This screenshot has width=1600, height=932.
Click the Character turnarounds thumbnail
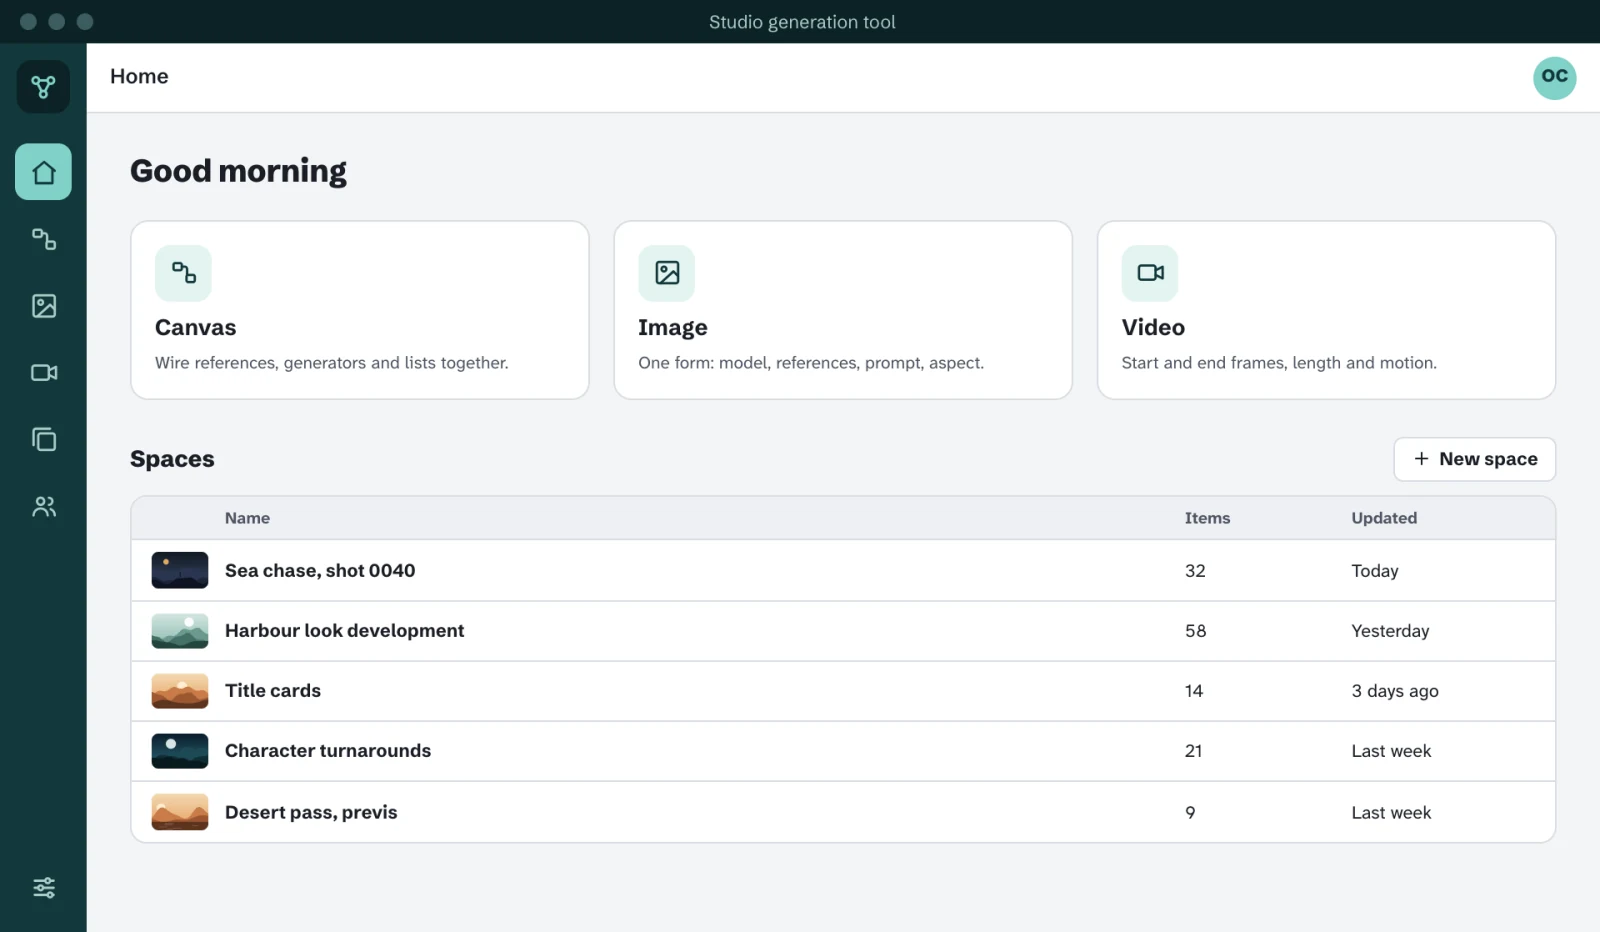180,751
